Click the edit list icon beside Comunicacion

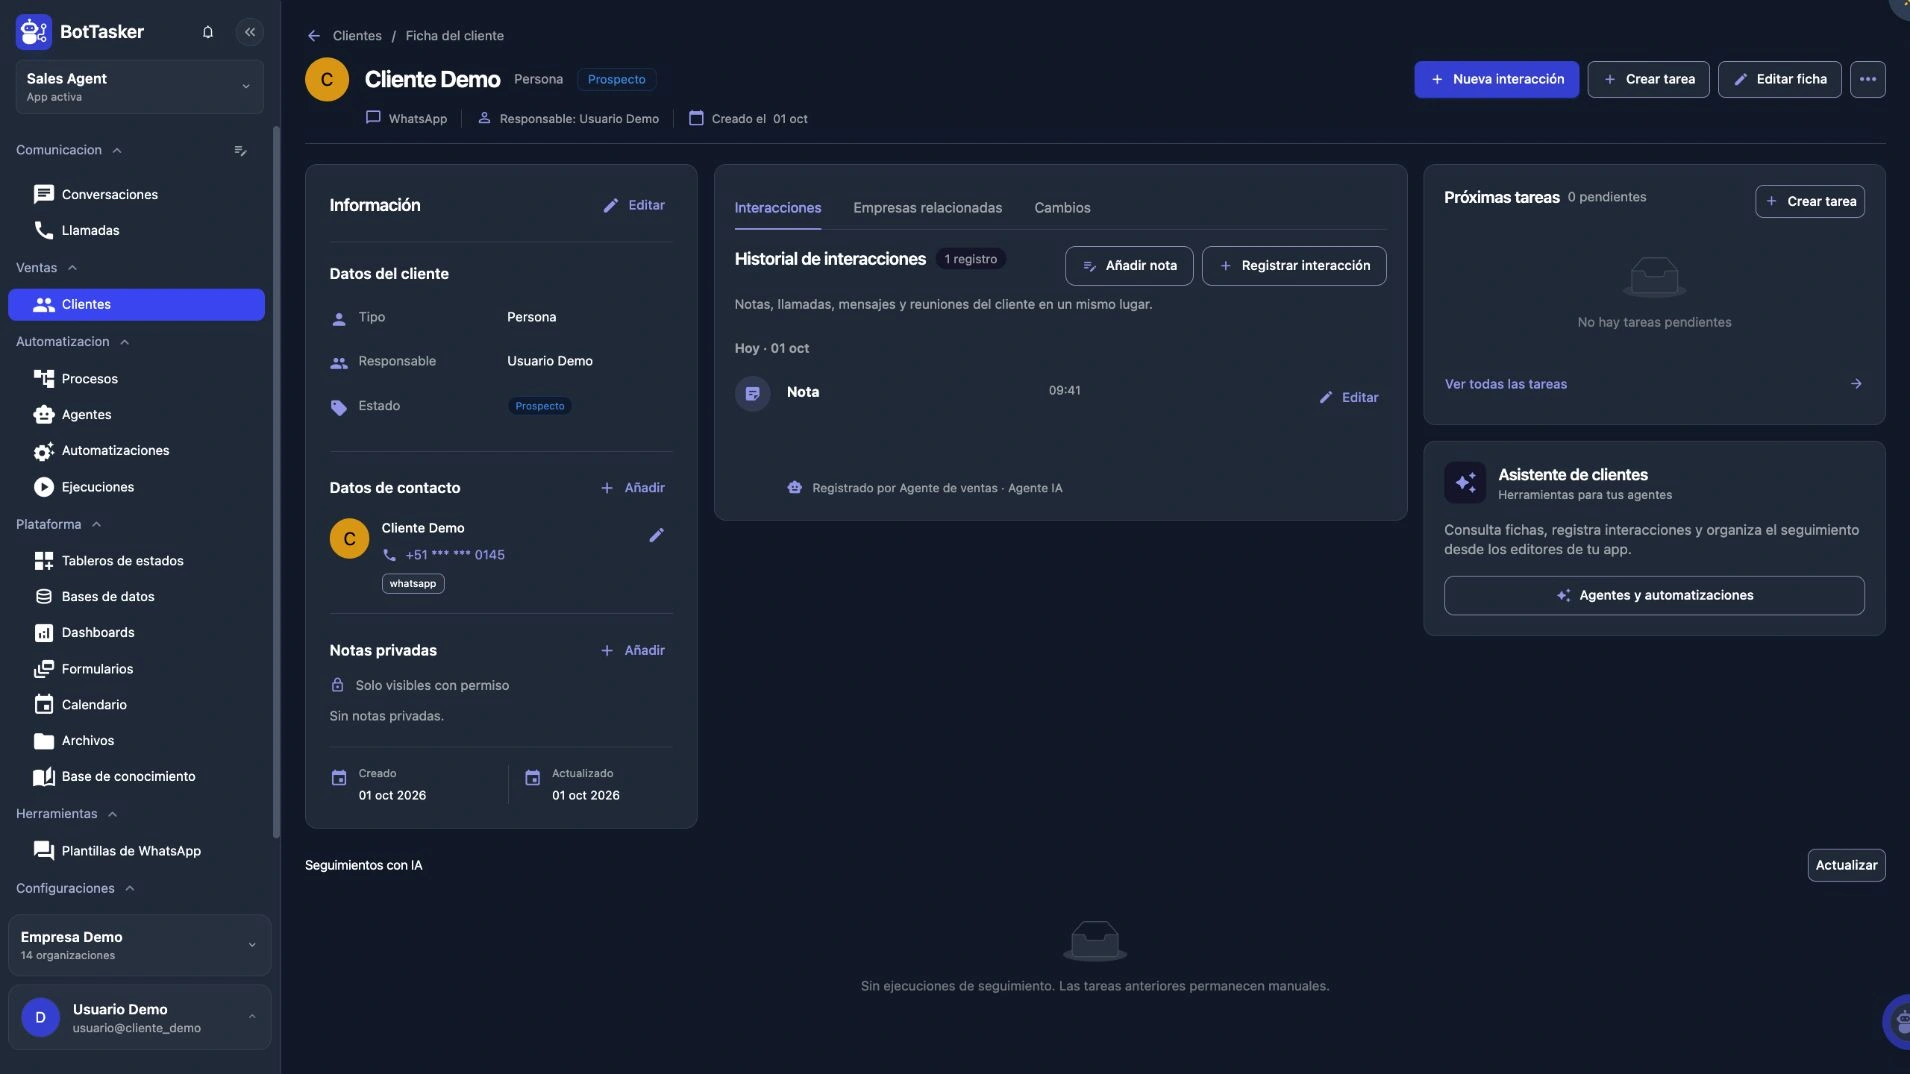point(240,151)
